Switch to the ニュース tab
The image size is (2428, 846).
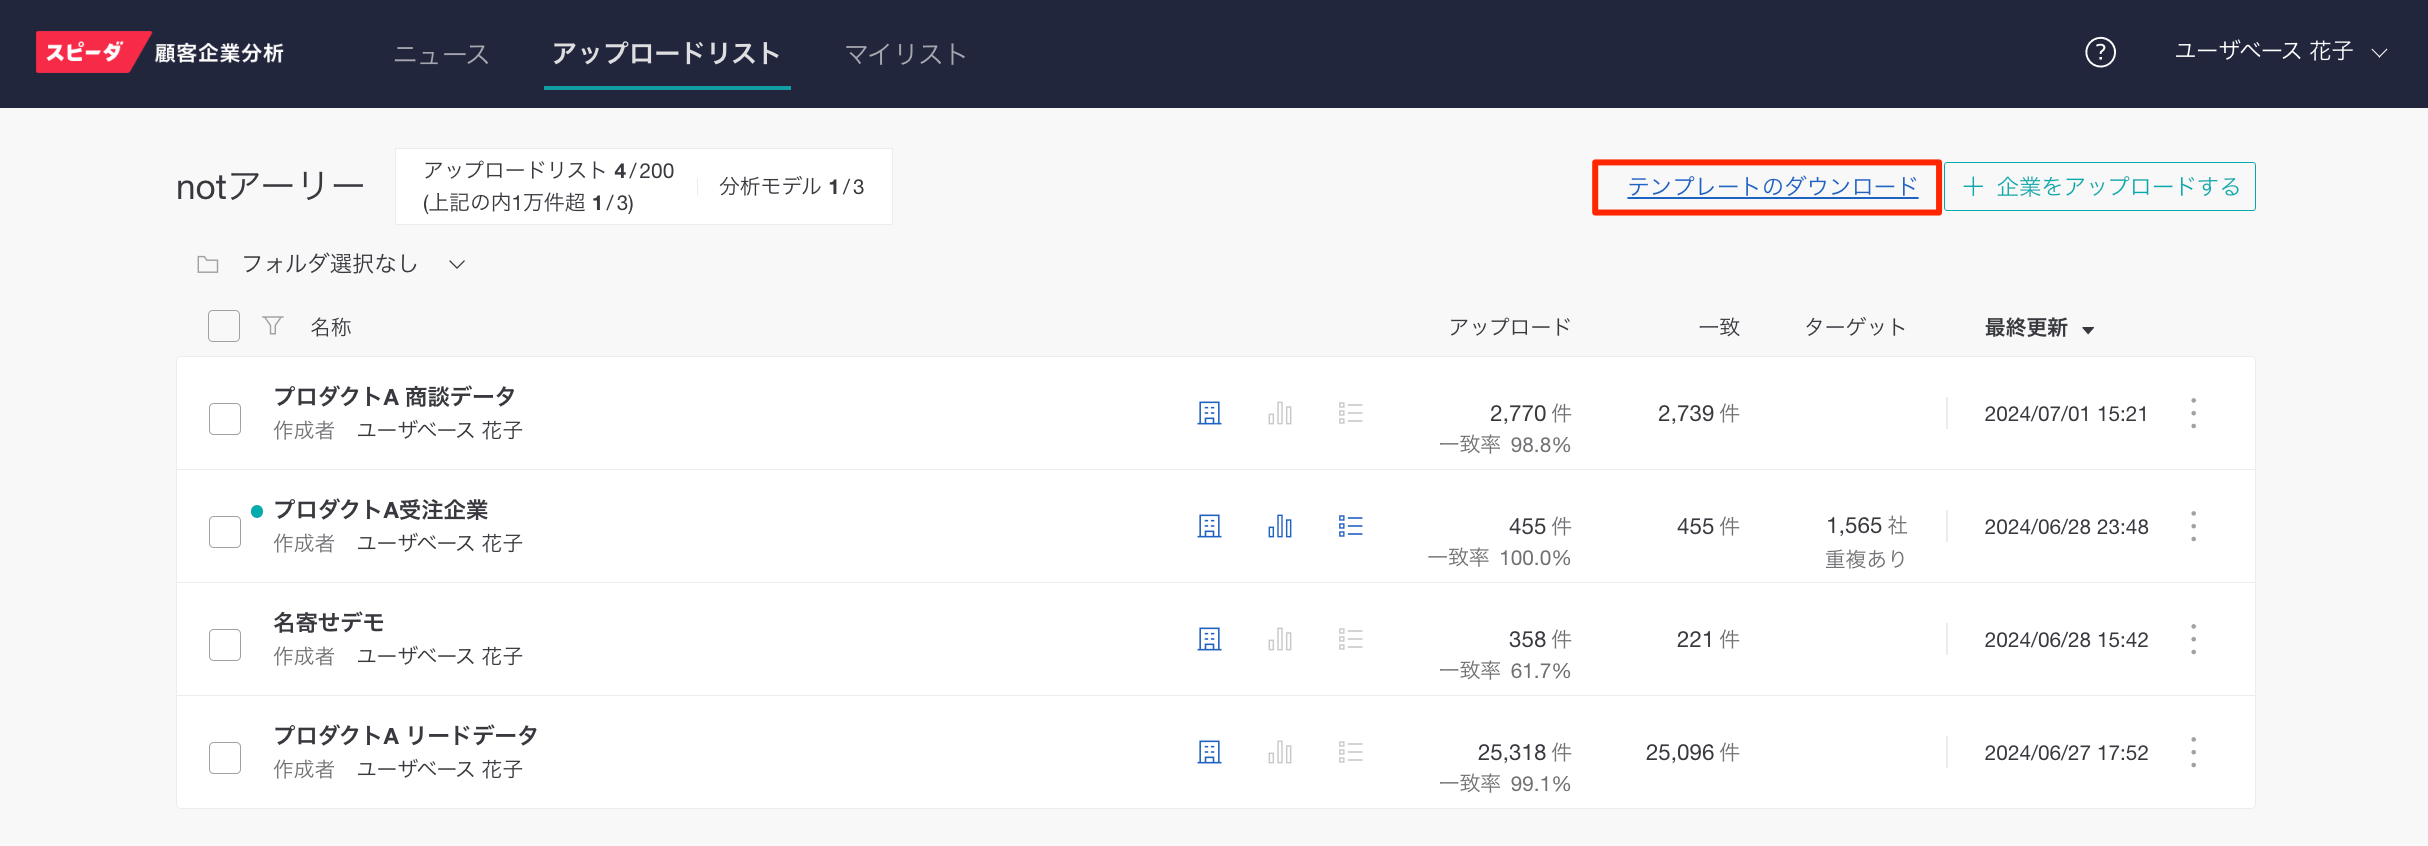(441, 54)
